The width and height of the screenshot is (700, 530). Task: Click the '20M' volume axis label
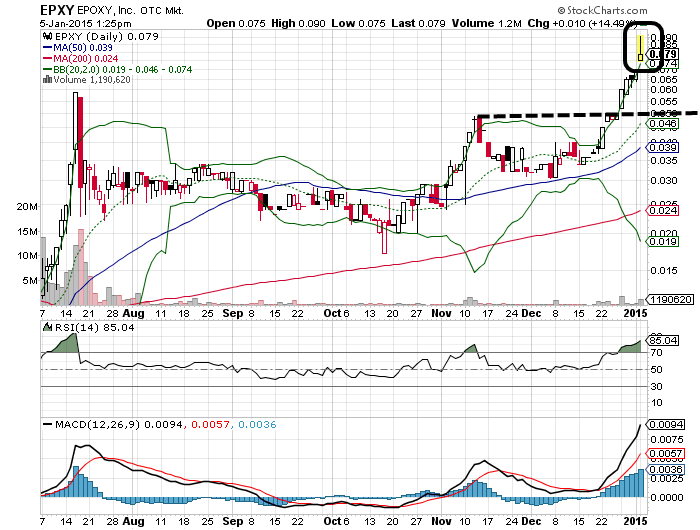27,206
